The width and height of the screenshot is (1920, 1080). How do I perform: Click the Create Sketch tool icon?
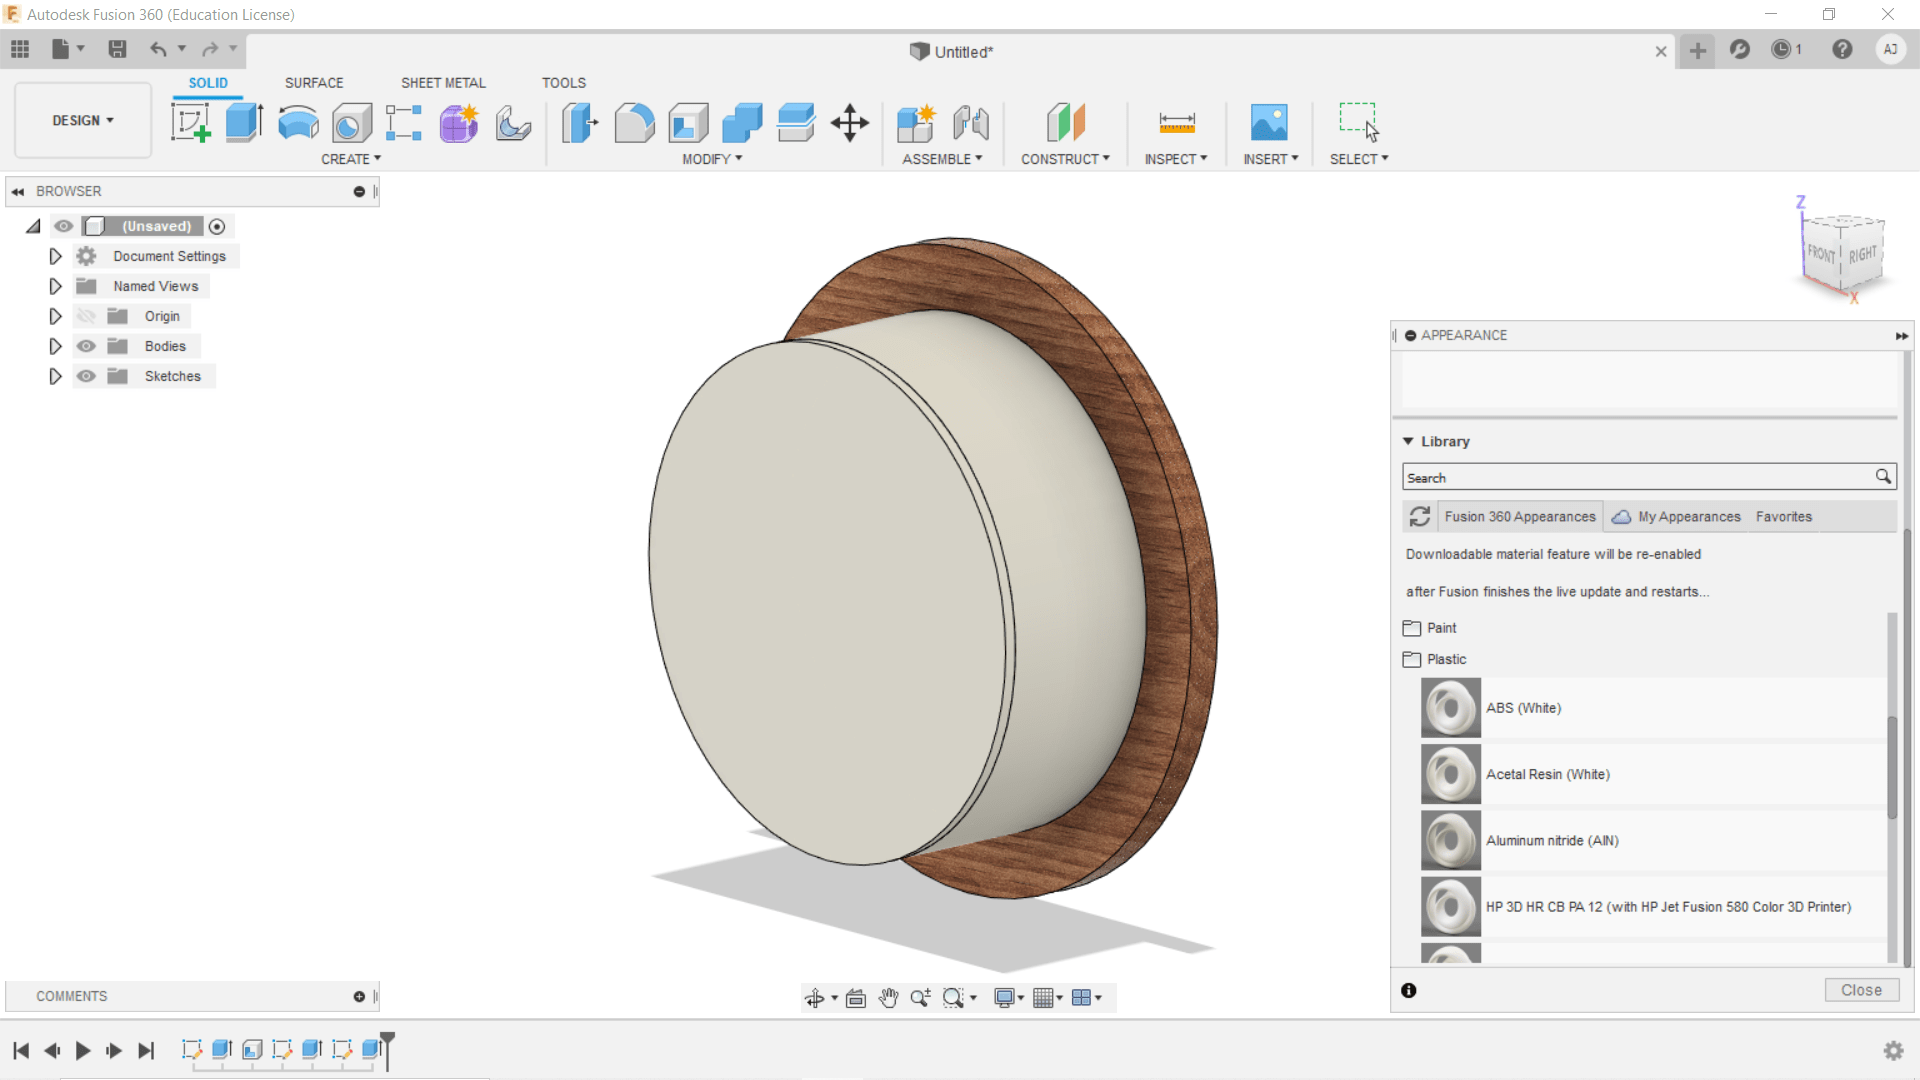190,123
